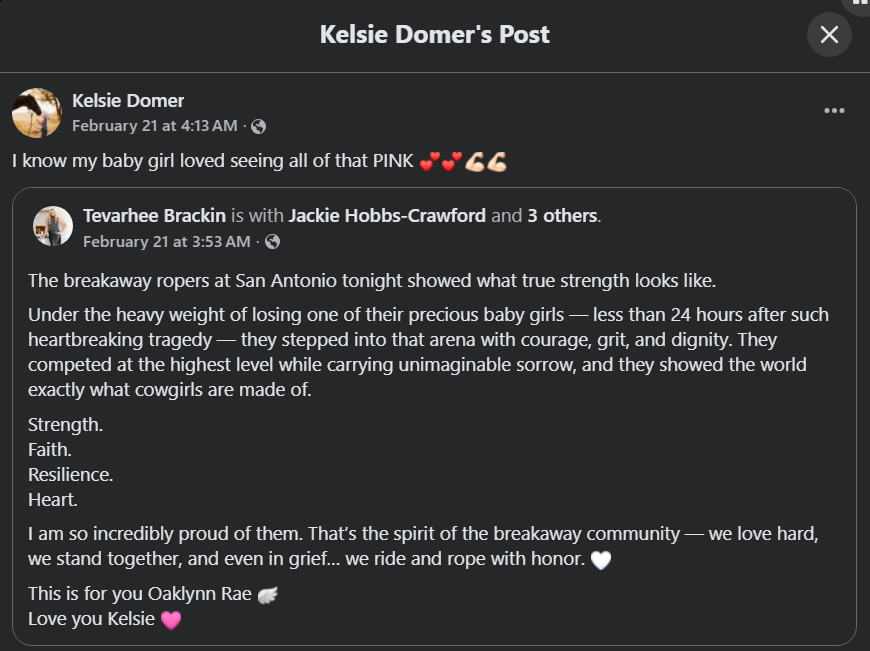
Task: Click the wing emoji after Oaklynn Rae
Action: pyautogui.click(x=267, y=595)
